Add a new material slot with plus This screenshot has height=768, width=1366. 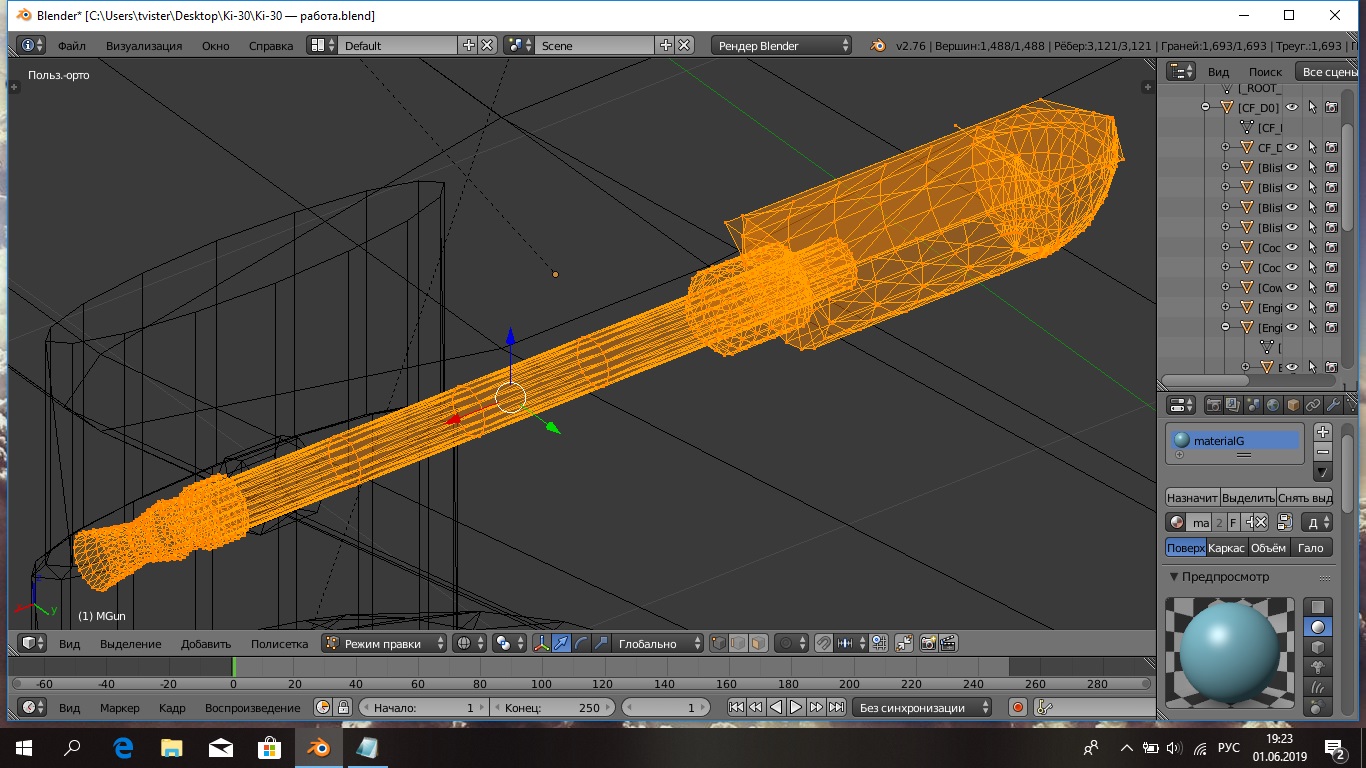tap(1323, 432)
